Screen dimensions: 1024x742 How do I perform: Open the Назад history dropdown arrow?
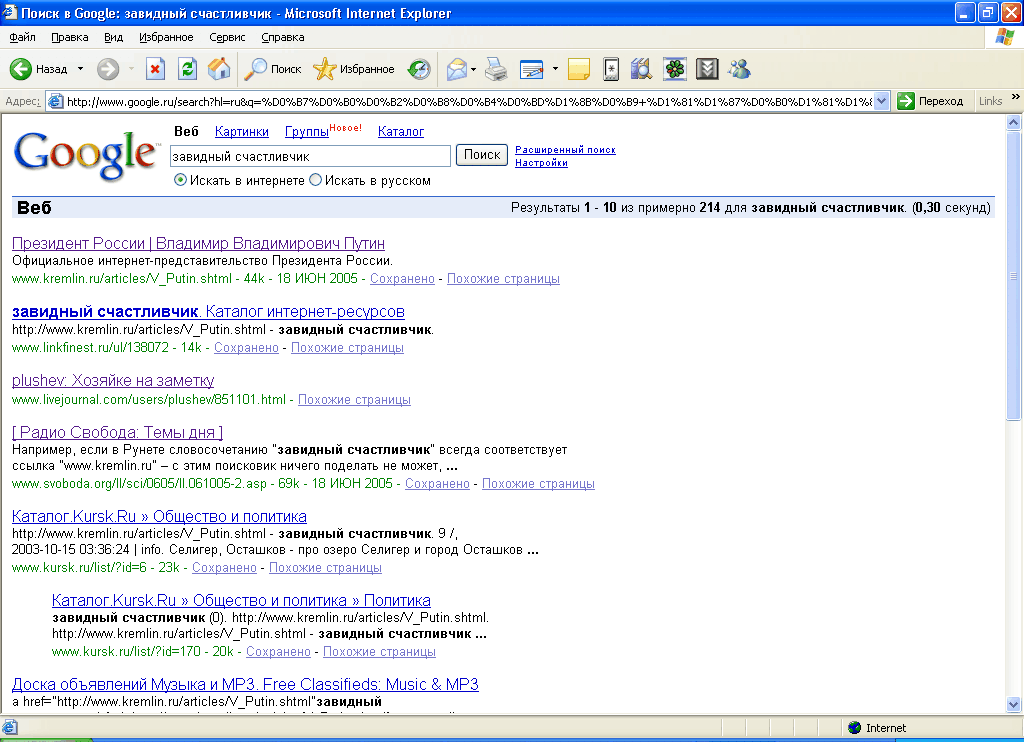80,69
